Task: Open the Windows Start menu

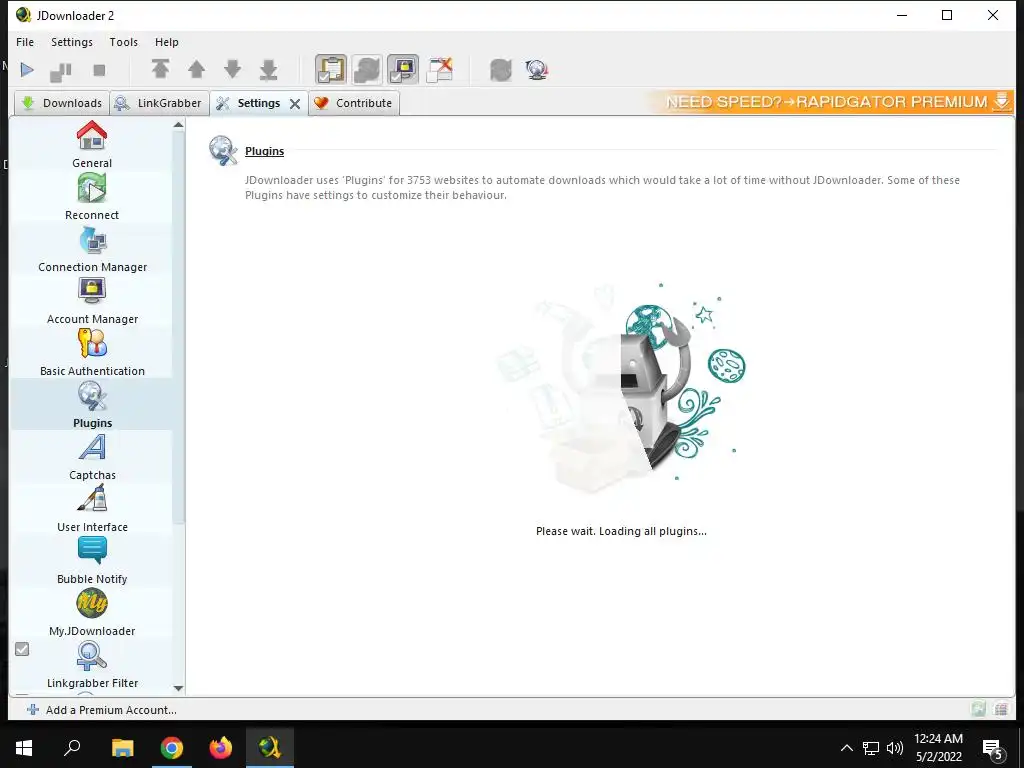Action: [x=24, y=747]
